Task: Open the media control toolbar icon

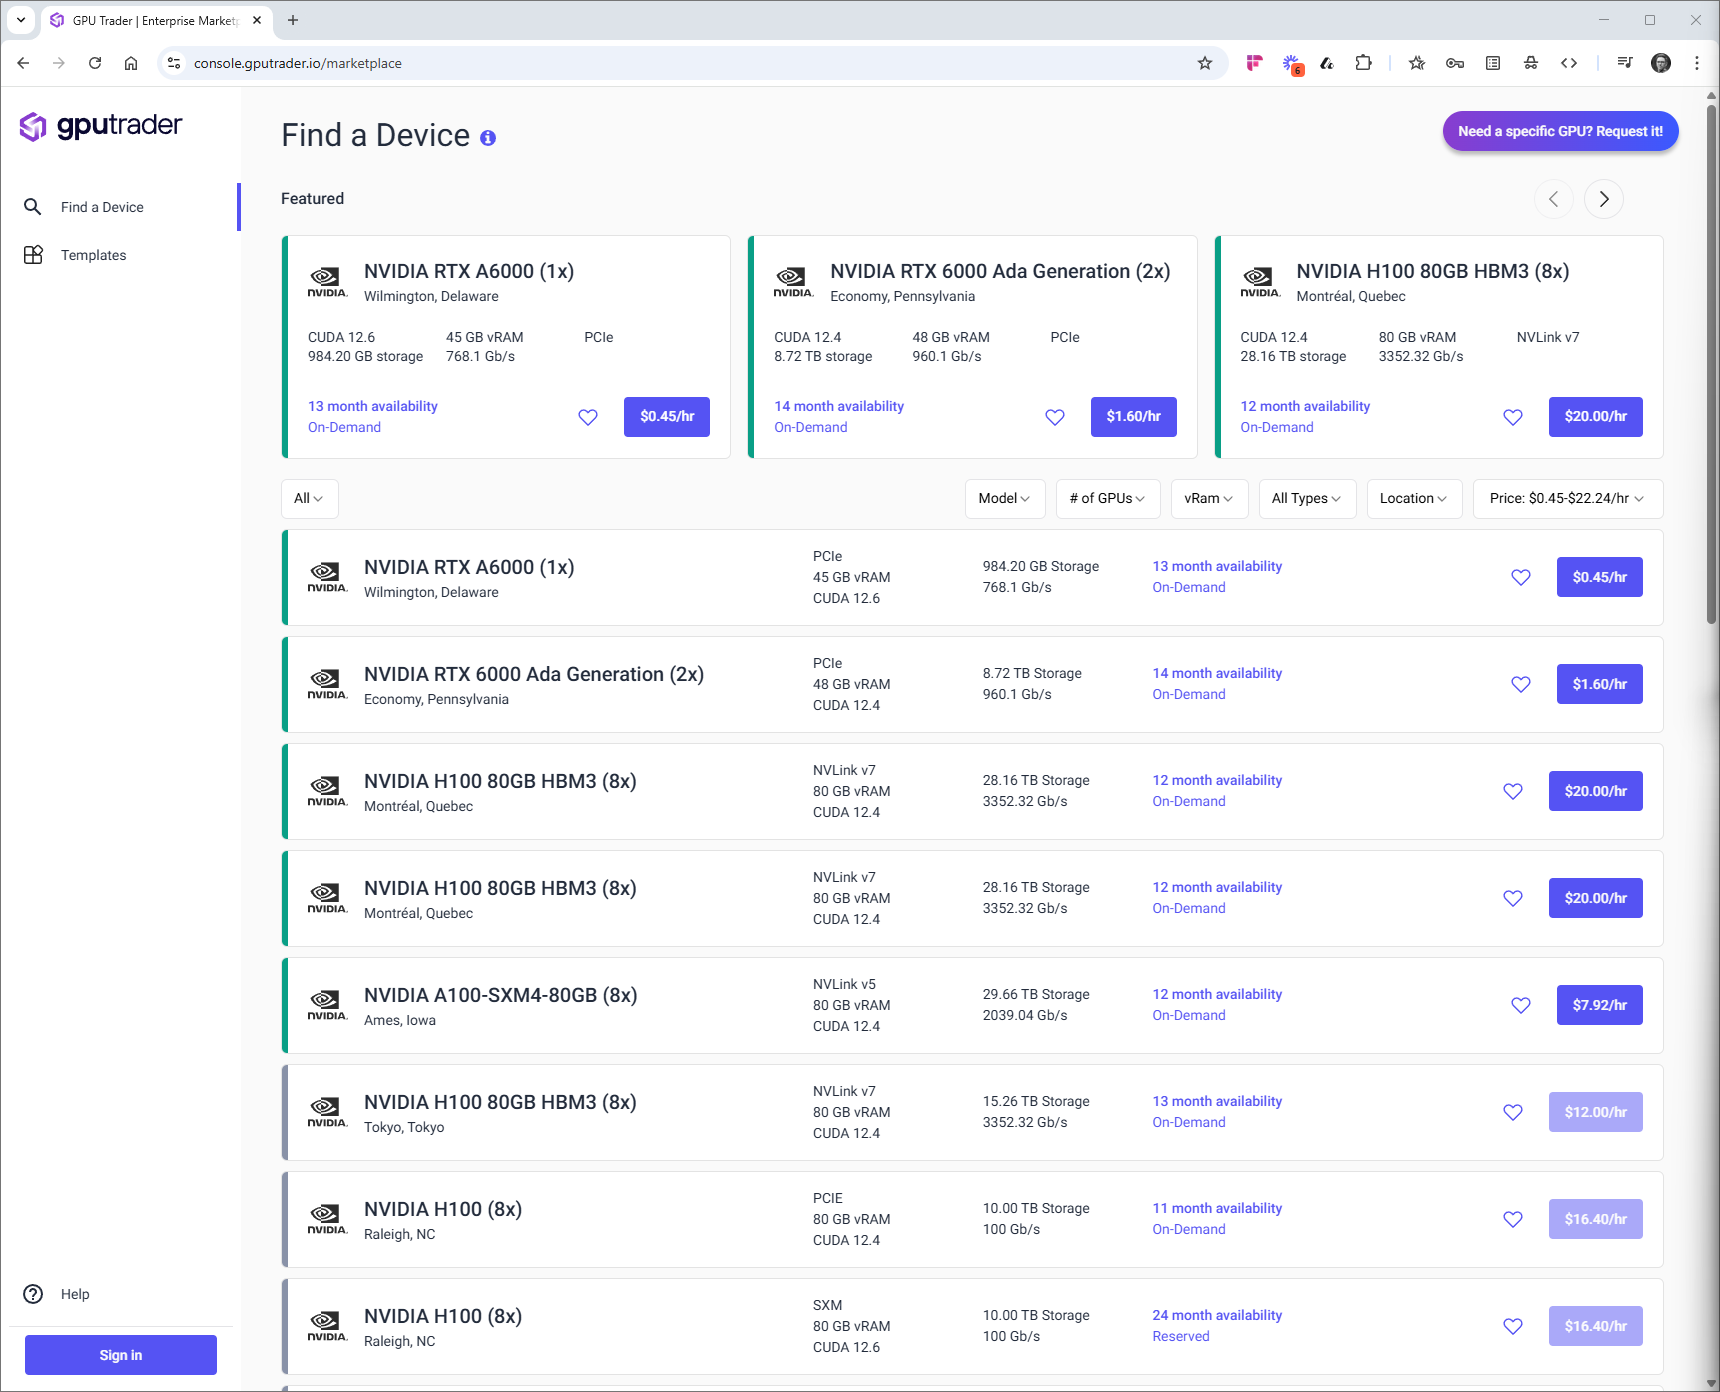Action: [1625, 63]
